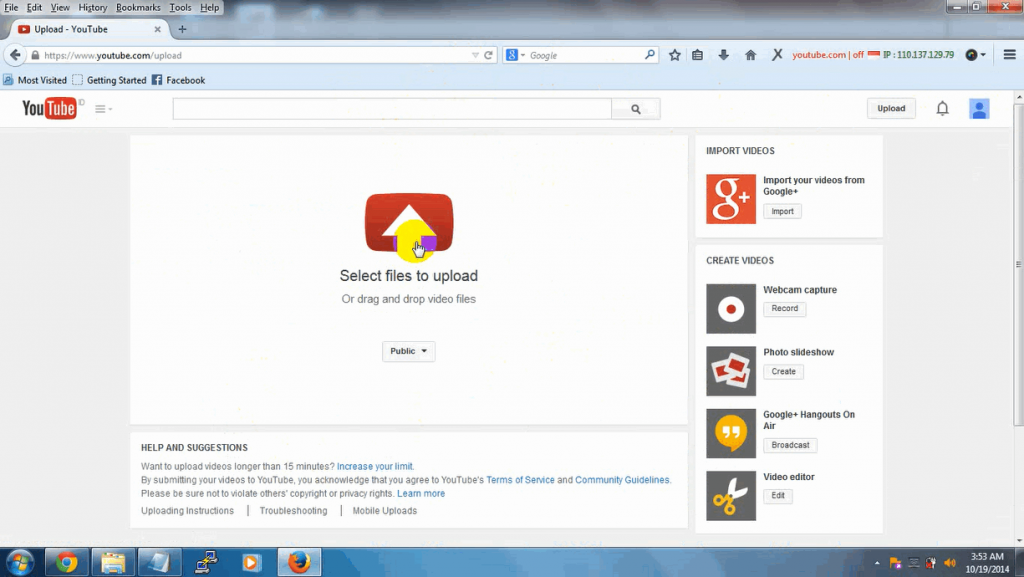Click the Upload button

click(890, 108)
